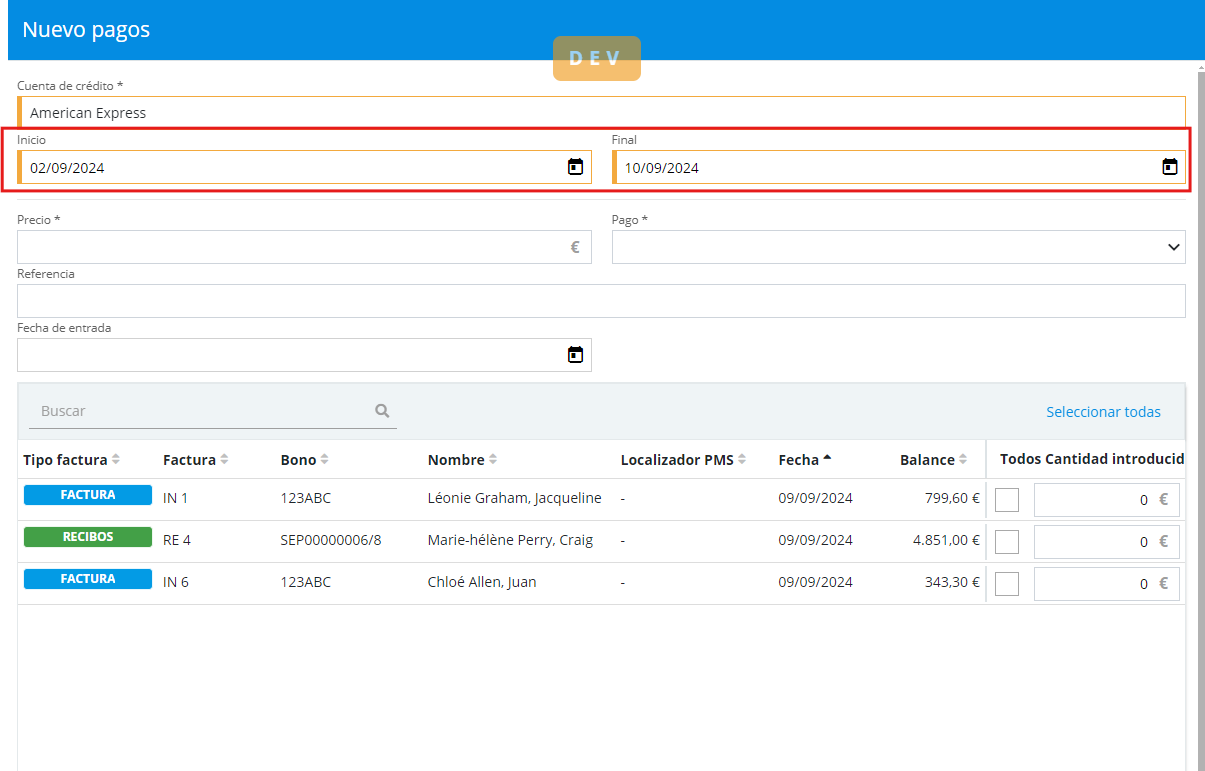Viewport: 1205px width, 771px height.
Task: Open the Cuenta de crédito American Express field
Action: point(600,113)
